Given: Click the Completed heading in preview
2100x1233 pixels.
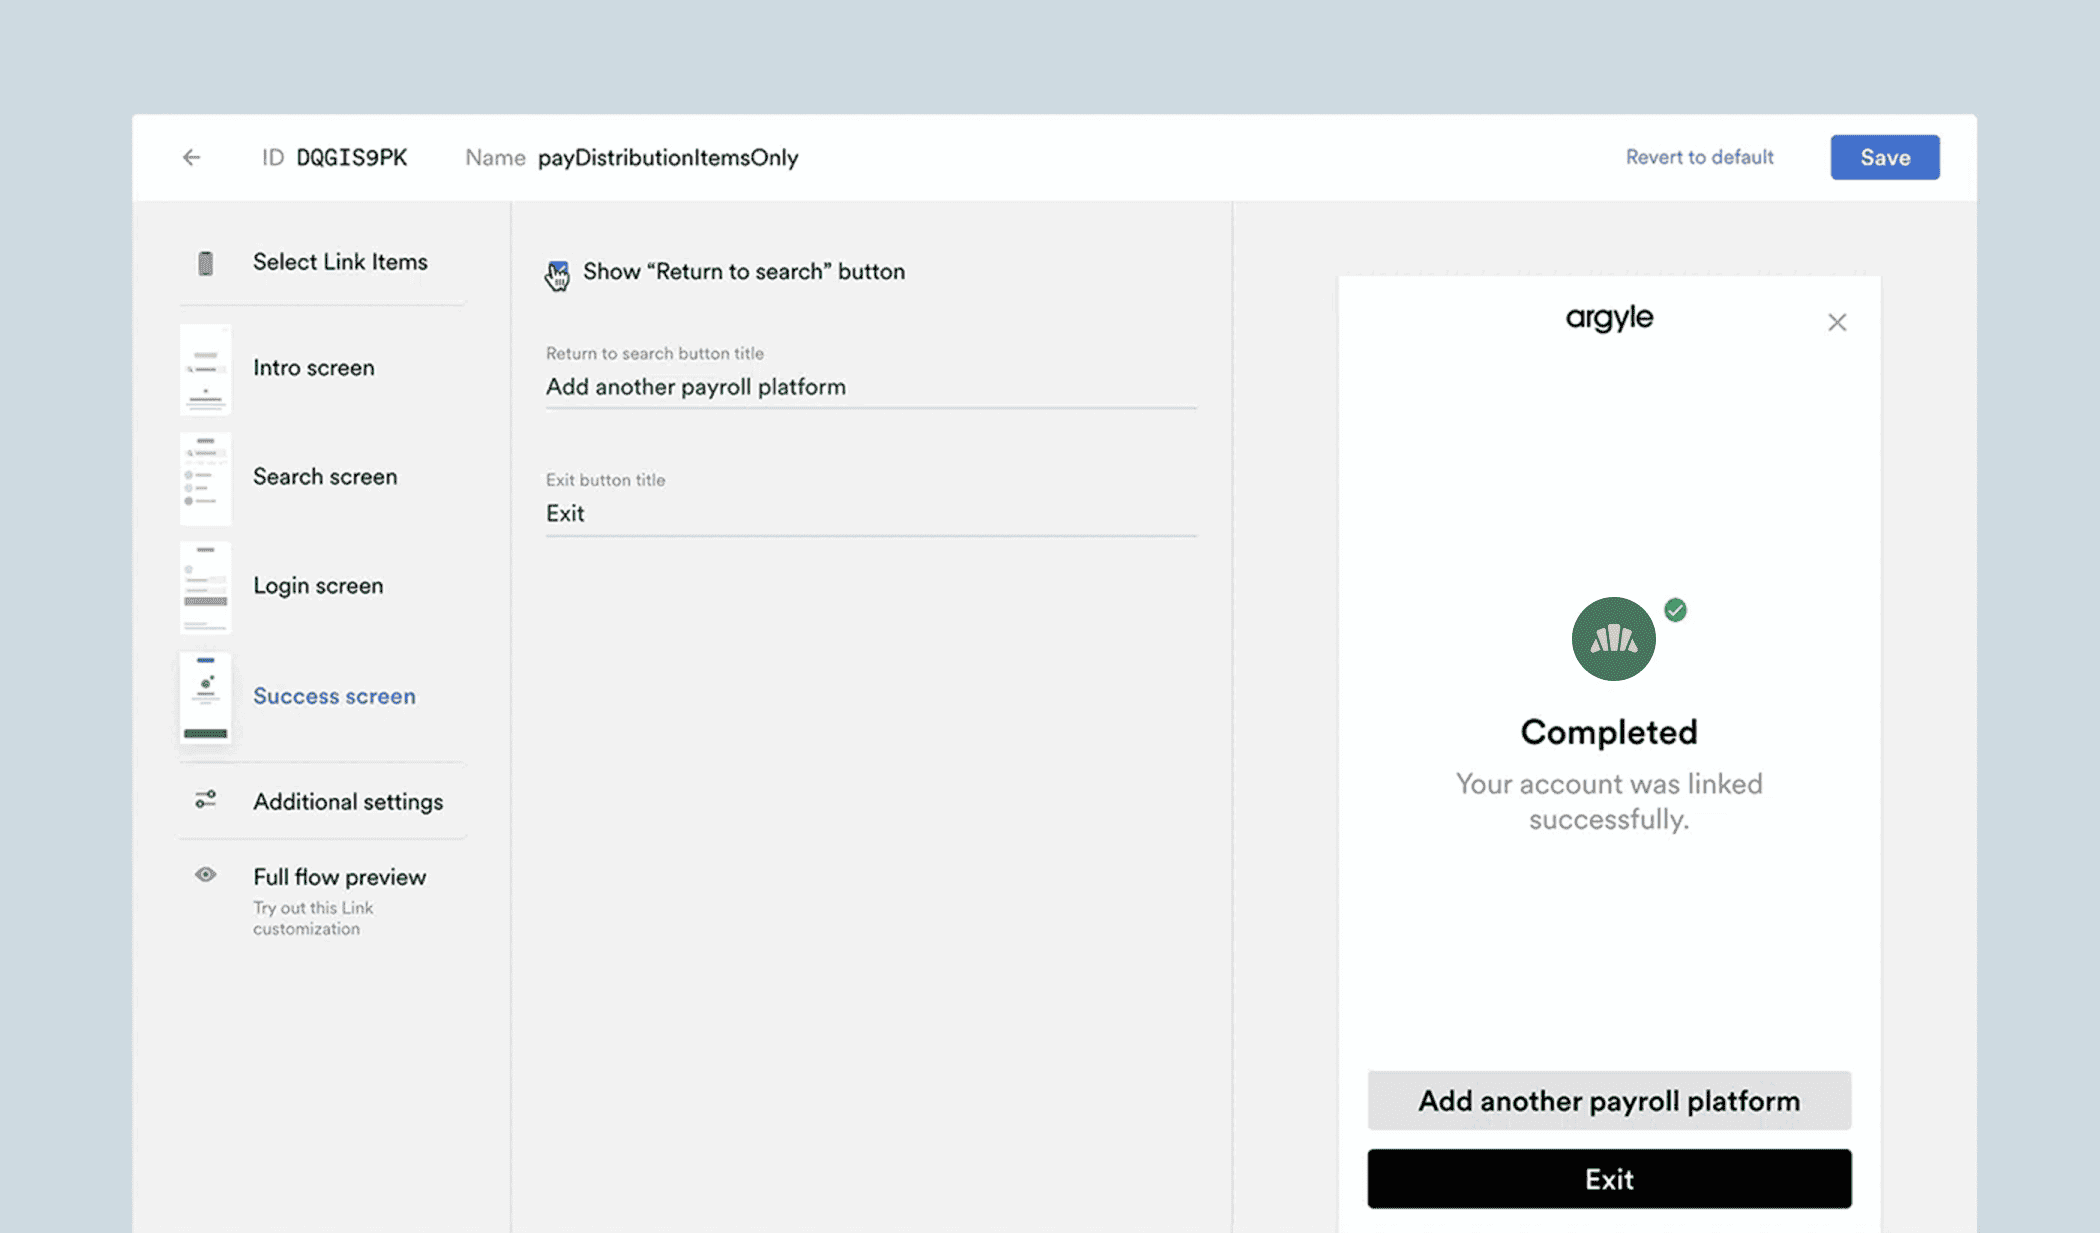Looking at the screenshot, I should [1609, 732].
